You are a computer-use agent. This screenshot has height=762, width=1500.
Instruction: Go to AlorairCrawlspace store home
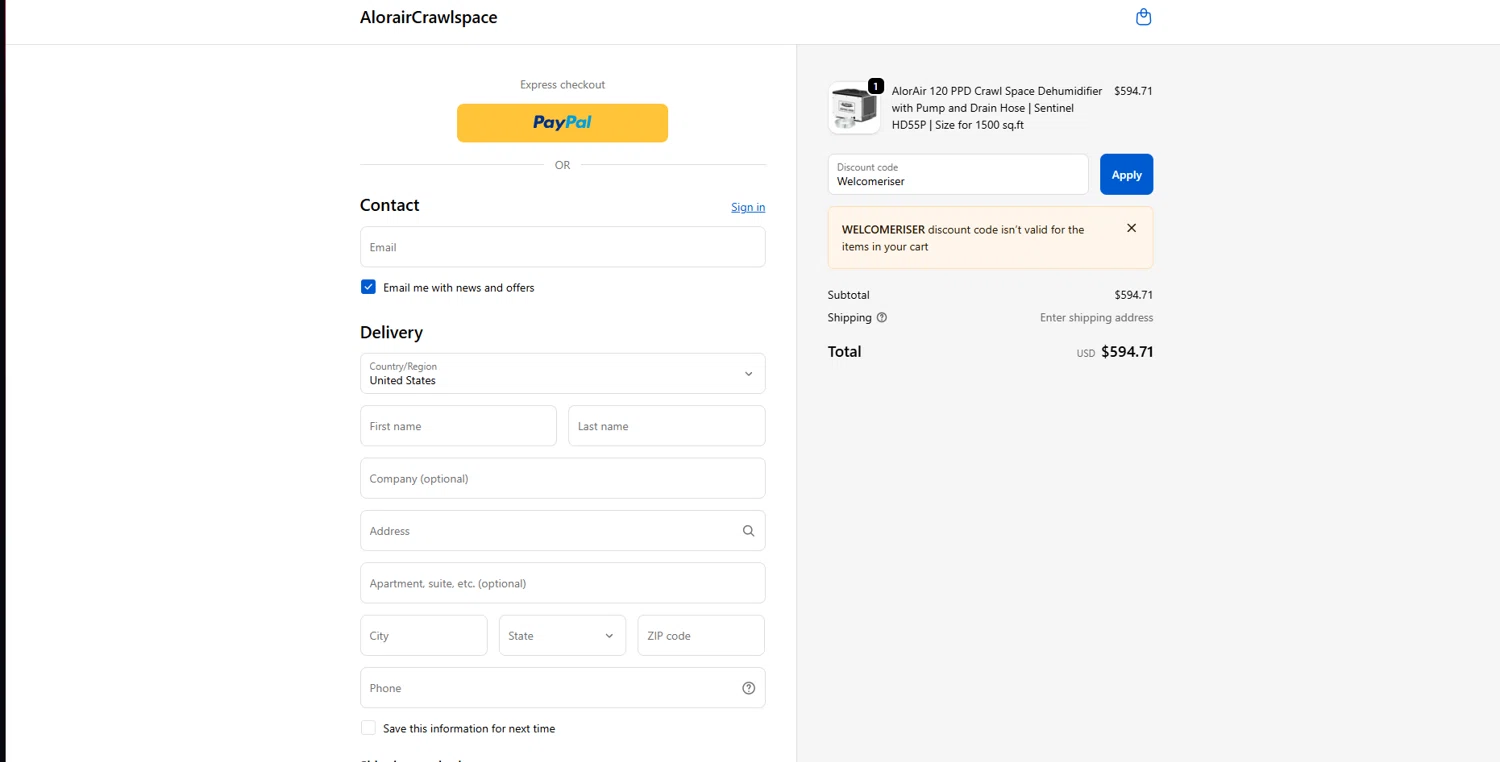(x=428, y=17)
